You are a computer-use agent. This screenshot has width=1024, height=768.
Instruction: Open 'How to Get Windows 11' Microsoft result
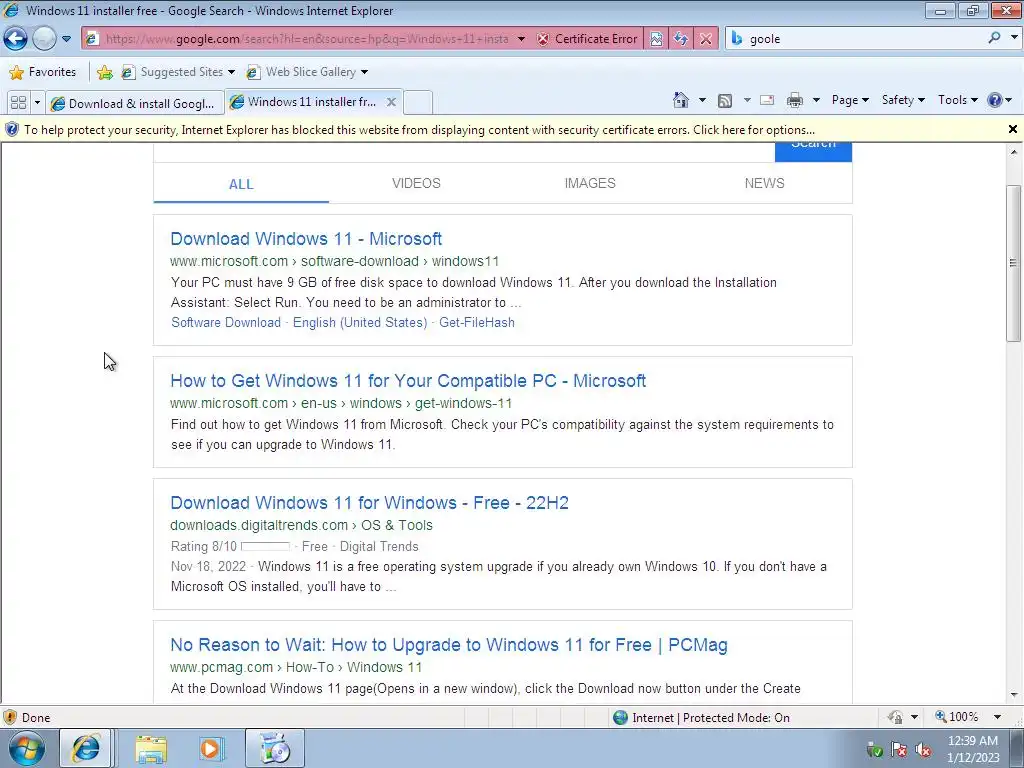[x=408, y=381]
